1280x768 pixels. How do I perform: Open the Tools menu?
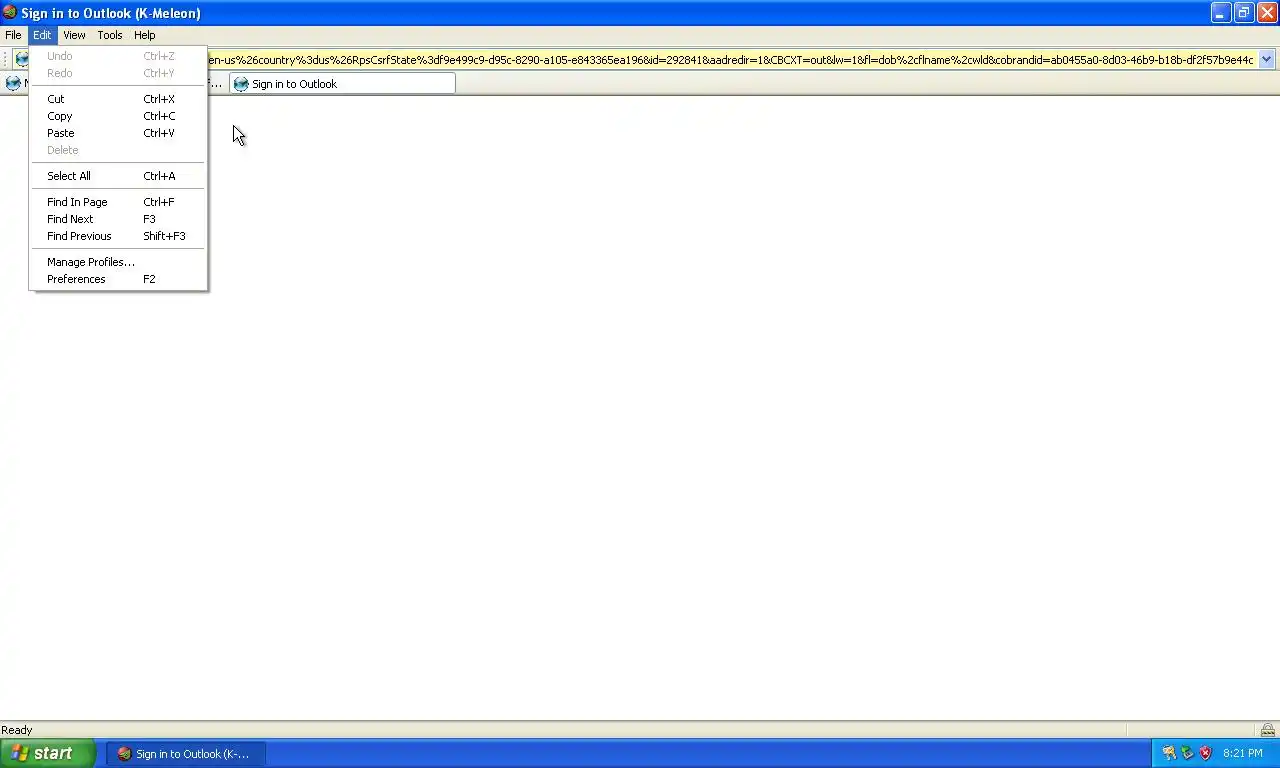tap(110, 35)
